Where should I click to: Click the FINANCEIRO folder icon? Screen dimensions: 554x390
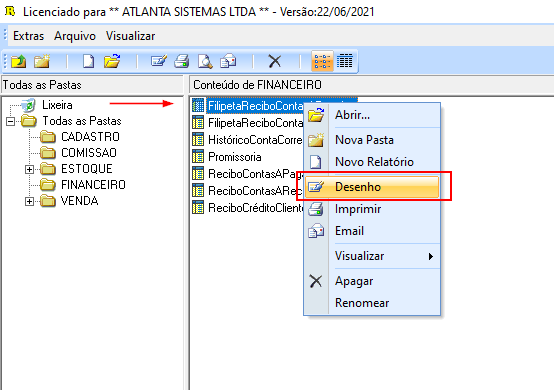pyautogui.click(x=48, y=185)
